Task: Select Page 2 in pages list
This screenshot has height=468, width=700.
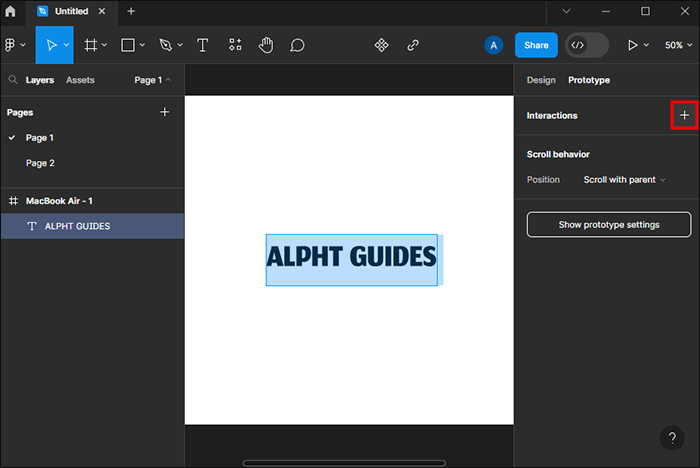Action: 40,163
